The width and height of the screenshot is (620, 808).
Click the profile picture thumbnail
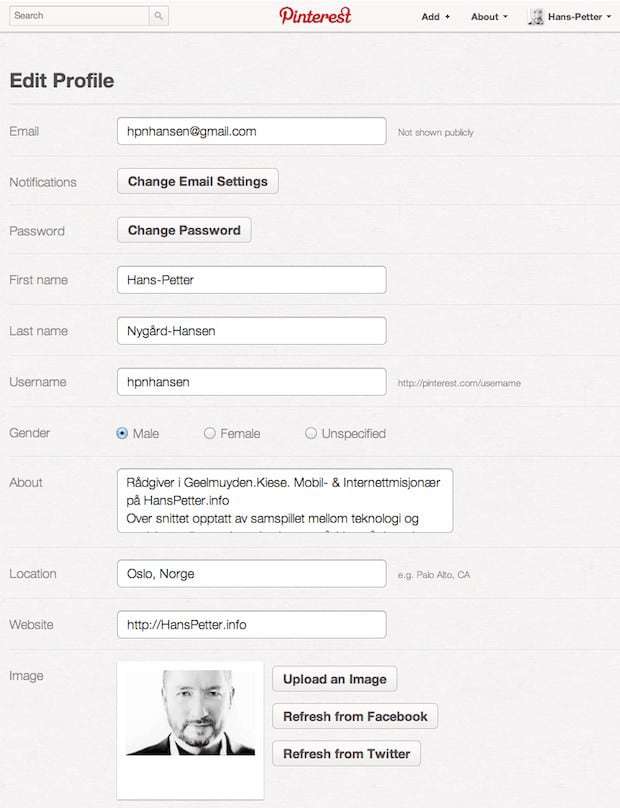(x=190, y=712)
